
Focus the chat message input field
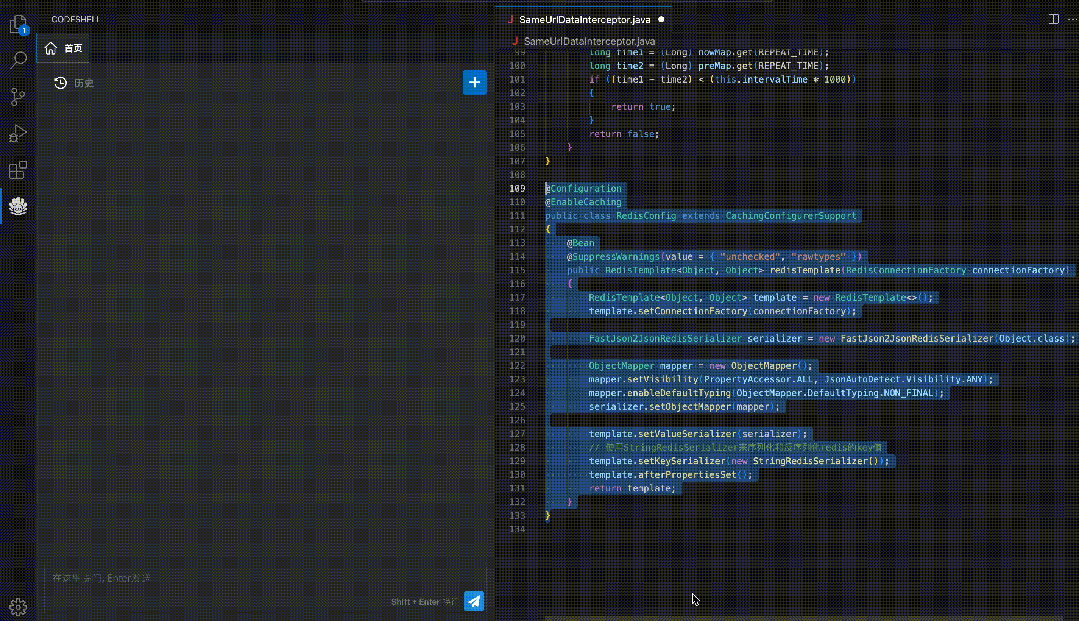pos(265,578)
